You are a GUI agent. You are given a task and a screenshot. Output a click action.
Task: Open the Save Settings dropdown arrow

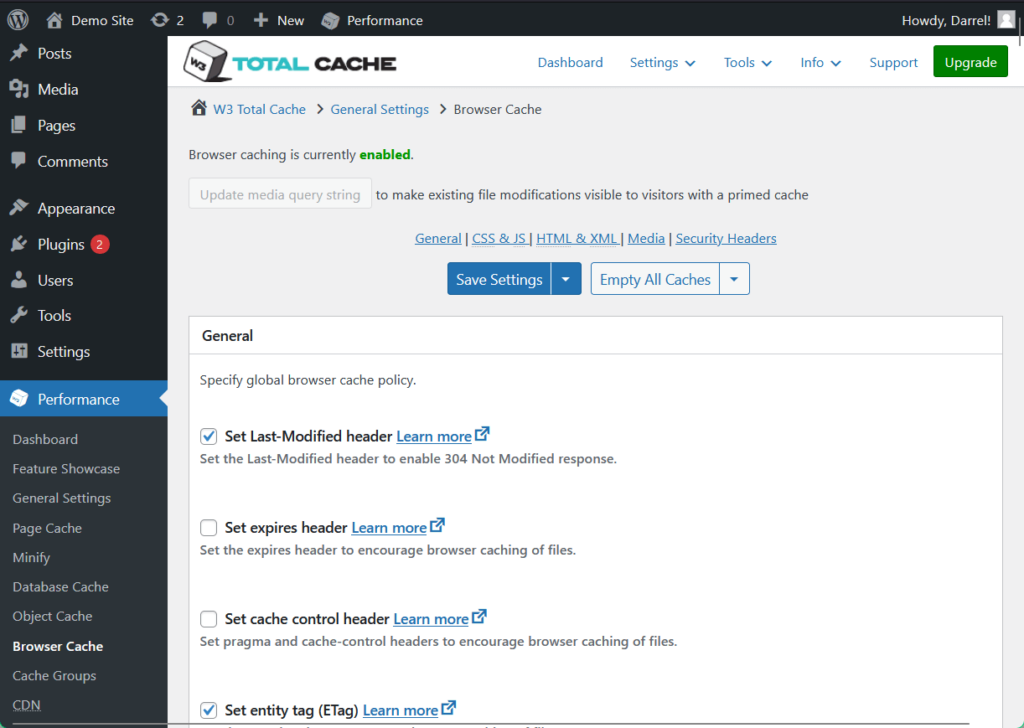[566, 279]
